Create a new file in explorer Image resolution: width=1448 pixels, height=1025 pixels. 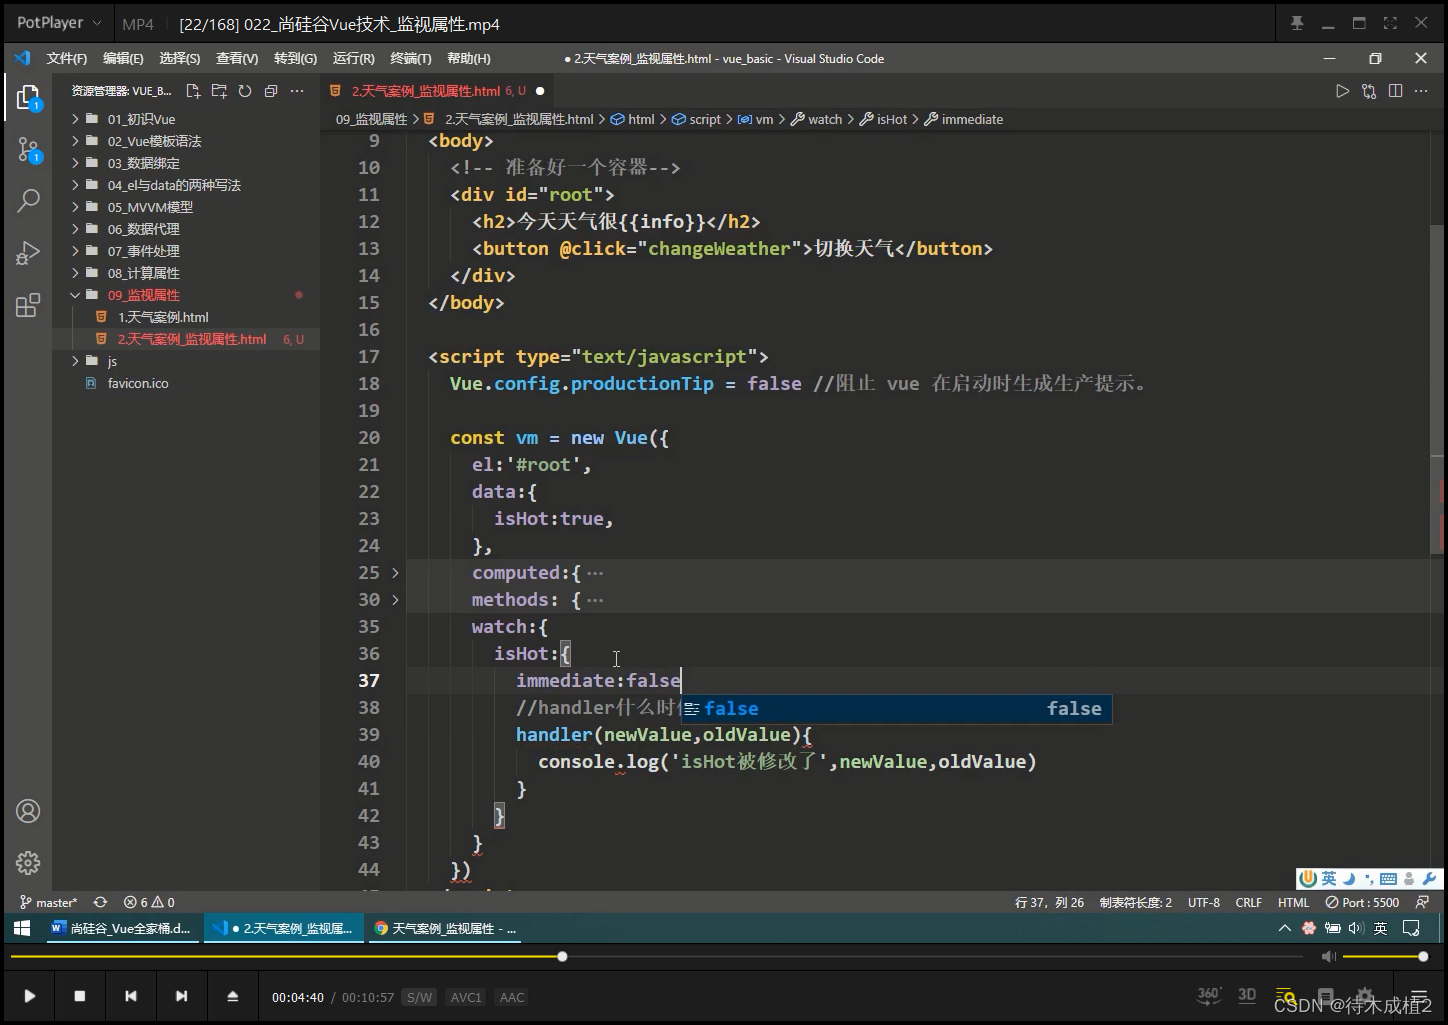[x=193, y=91]
